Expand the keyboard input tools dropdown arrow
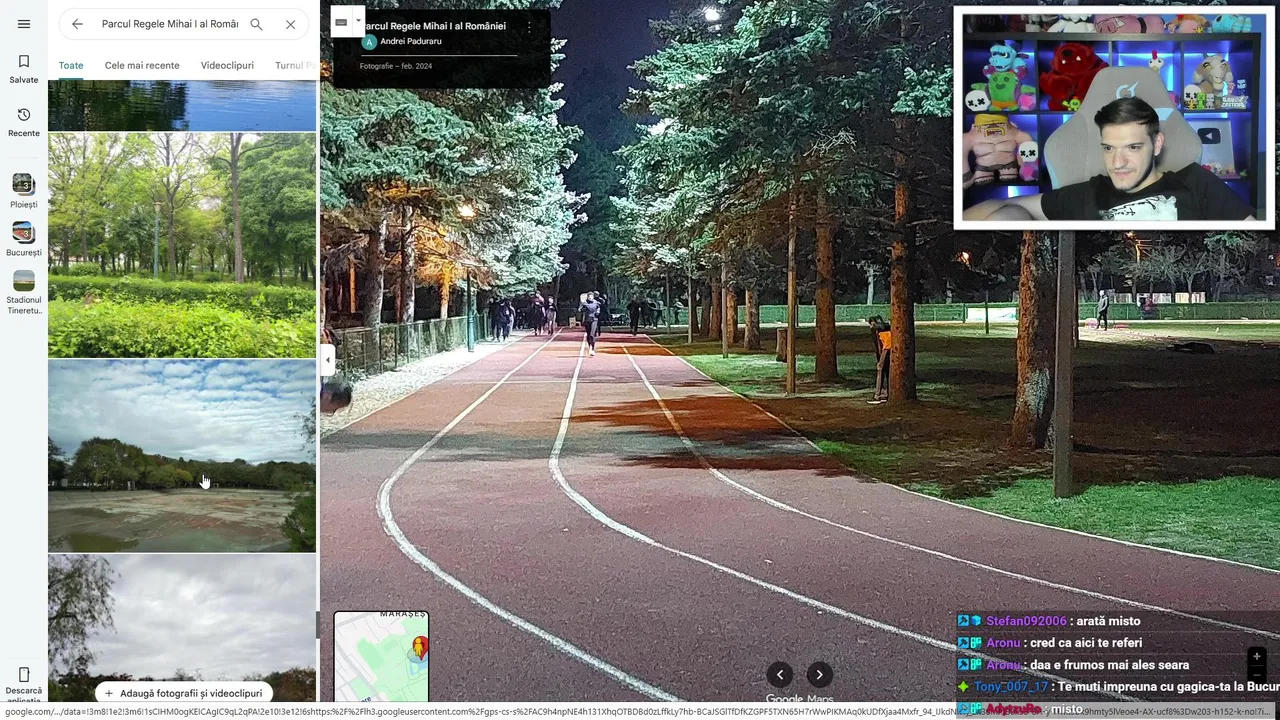1280x720 pixels. point(358,21)
